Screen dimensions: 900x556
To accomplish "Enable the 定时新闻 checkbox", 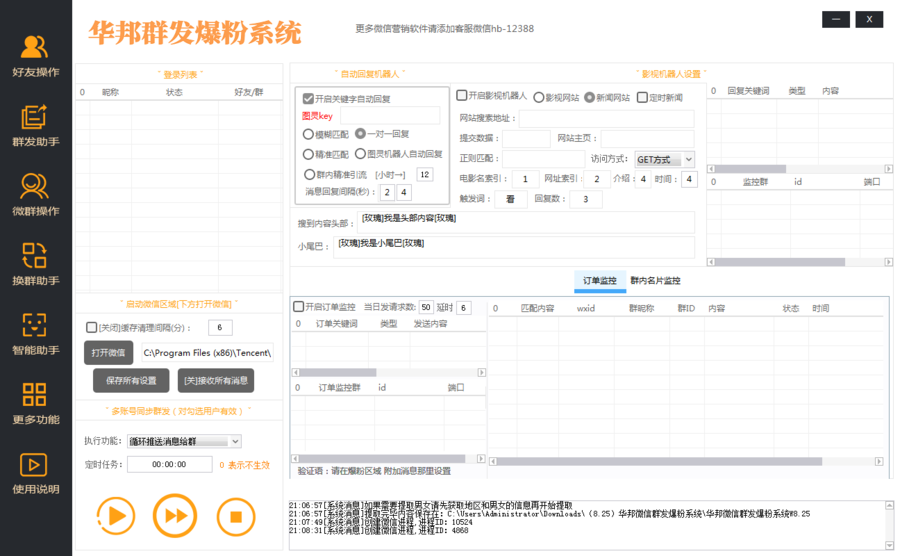I will point(642,98).
